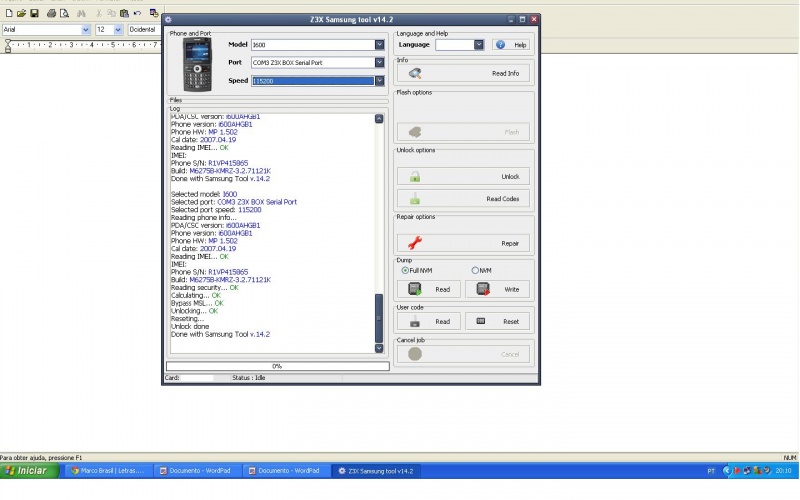Click log line 'Selected model: I600'
This screenshot has width=800, height=500.
pyautogui.click(x=204, y=194)
